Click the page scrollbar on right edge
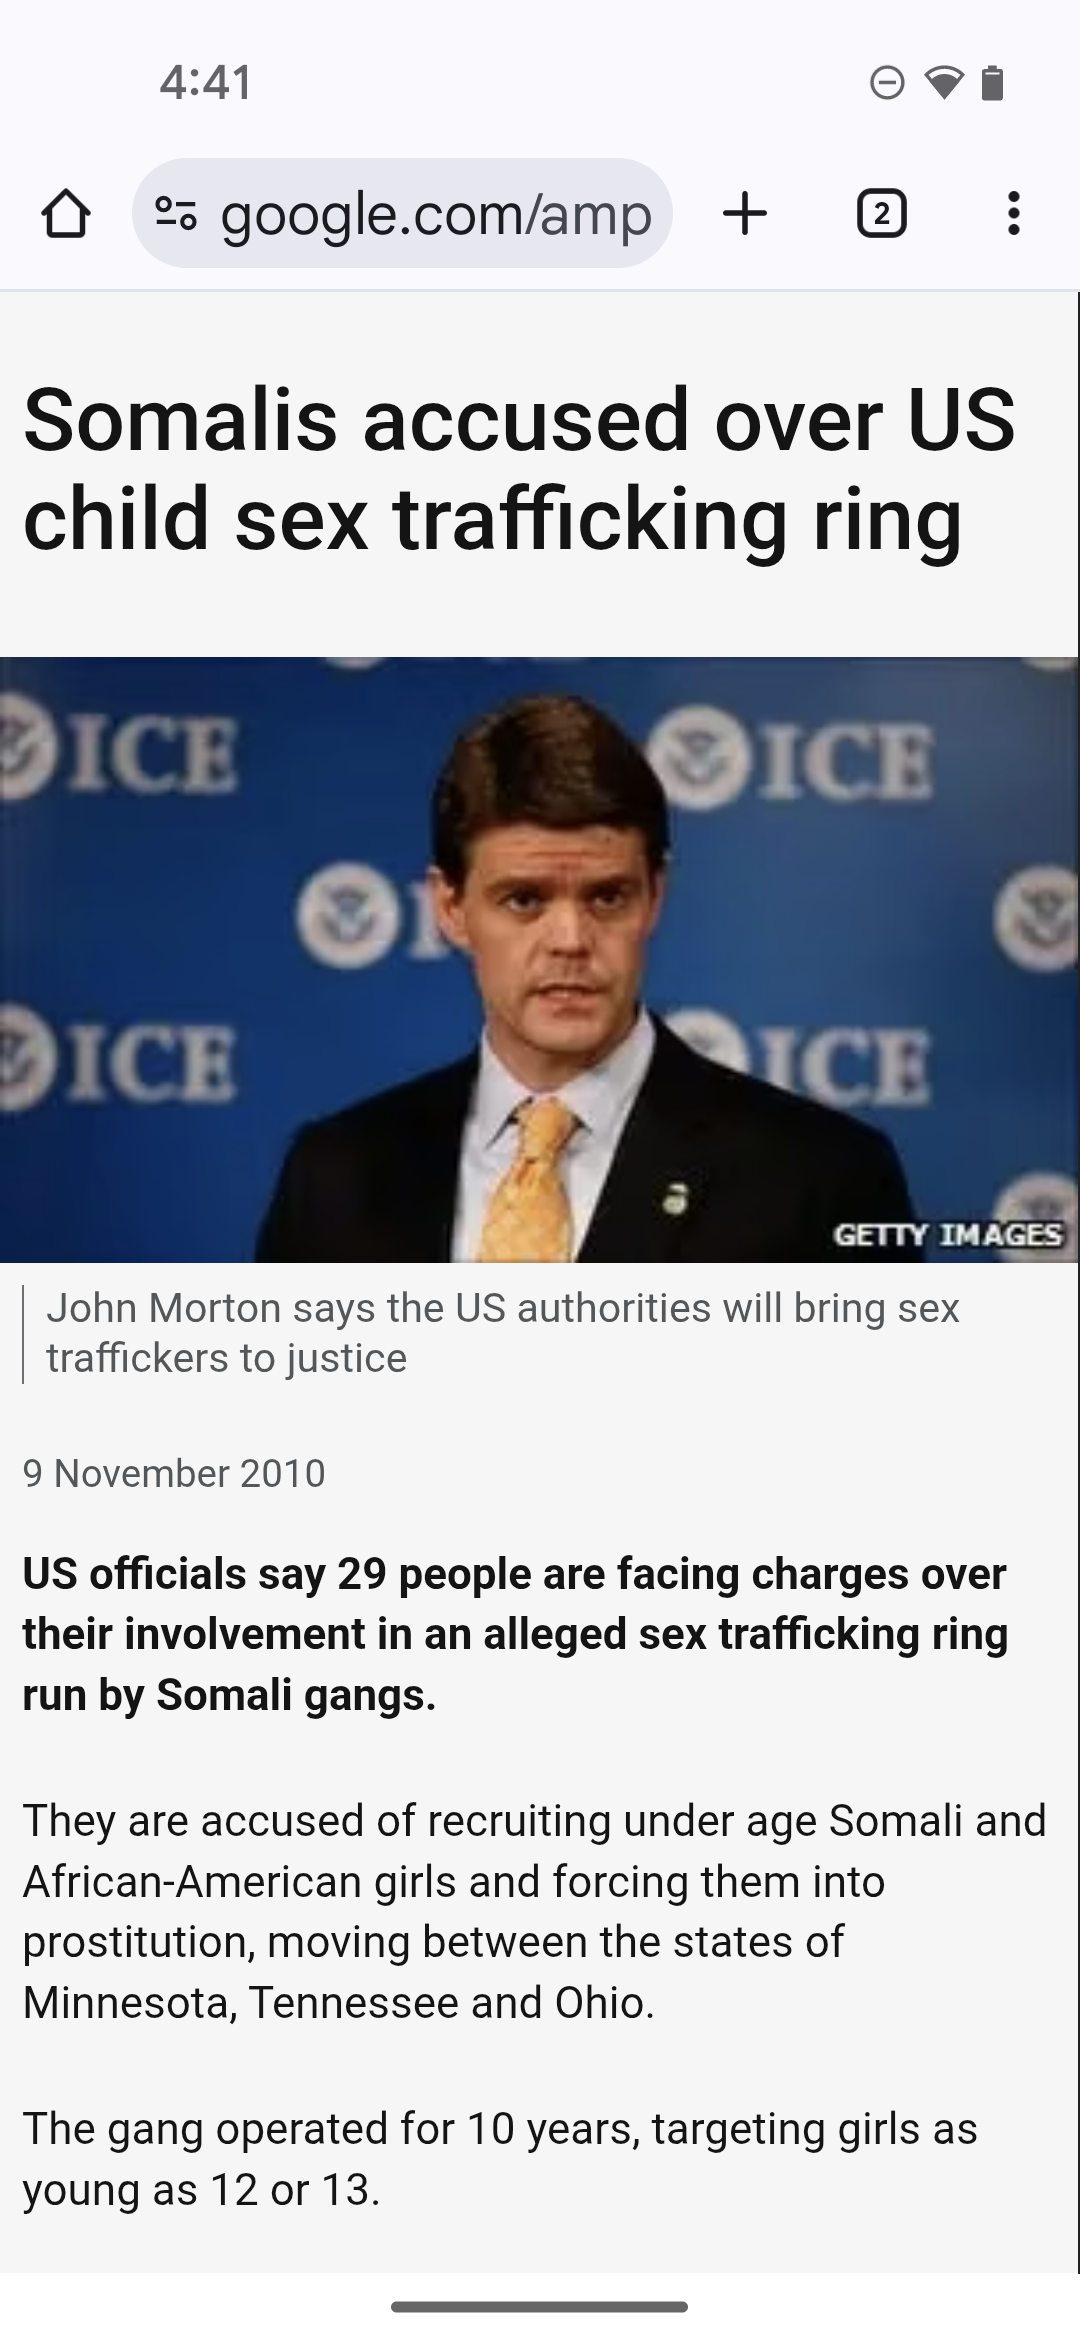Image resolution: width=1080 pixels, height=2340 pixels. (x=1077, y=1282)
